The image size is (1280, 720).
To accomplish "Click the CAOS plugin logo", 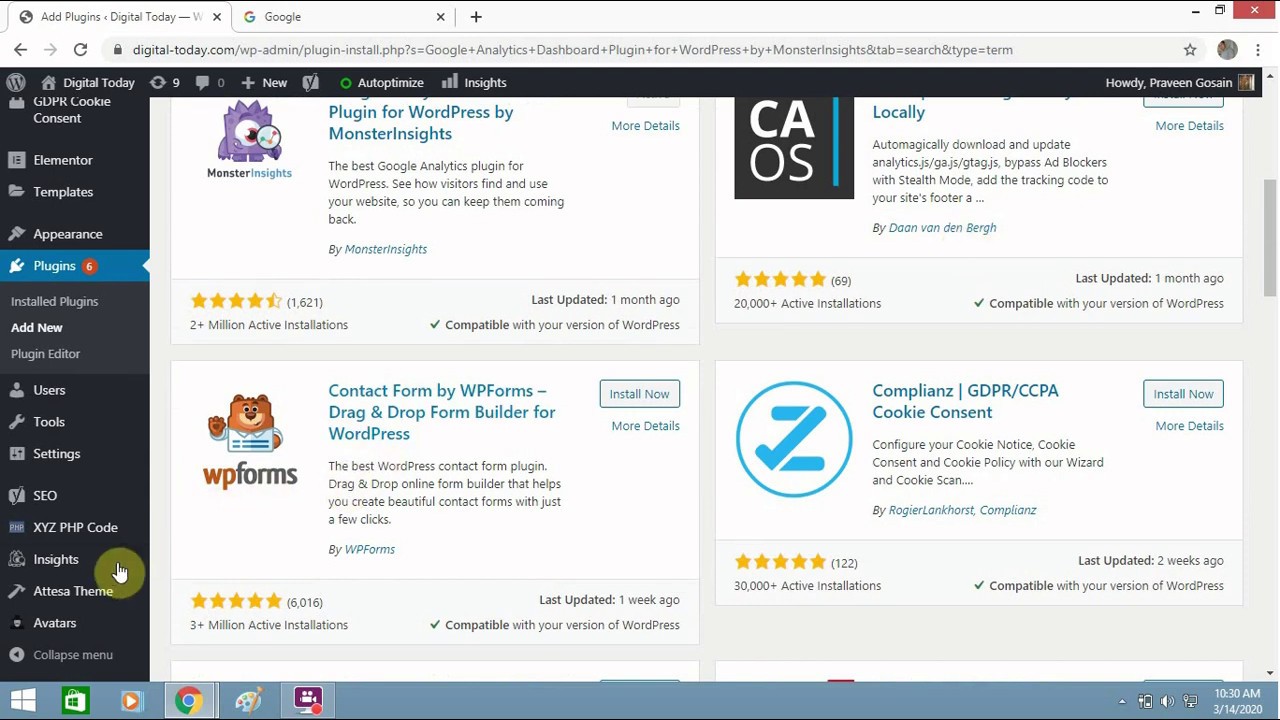I will click(794, 148).
